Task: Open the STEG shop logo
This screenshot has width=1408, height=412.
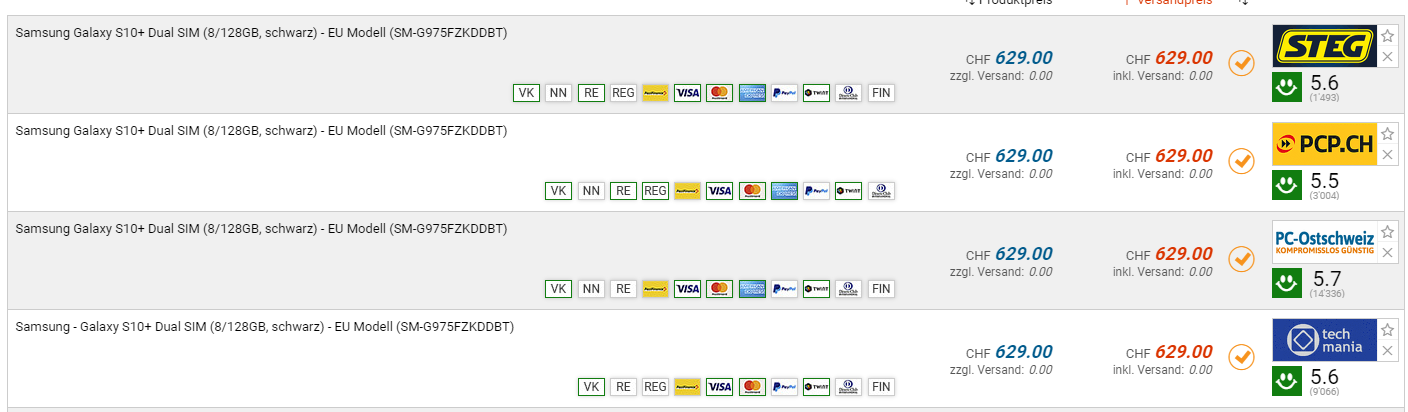Action: tap(1324, 46)
